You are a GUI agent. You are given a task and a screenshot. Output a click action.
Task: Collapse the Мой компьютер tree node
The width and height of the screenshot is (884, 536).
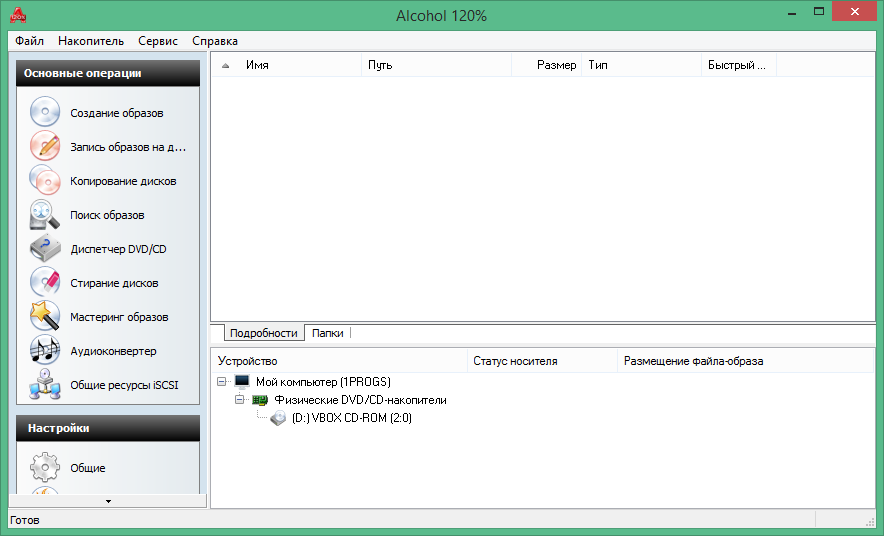[x=222, y=382]
